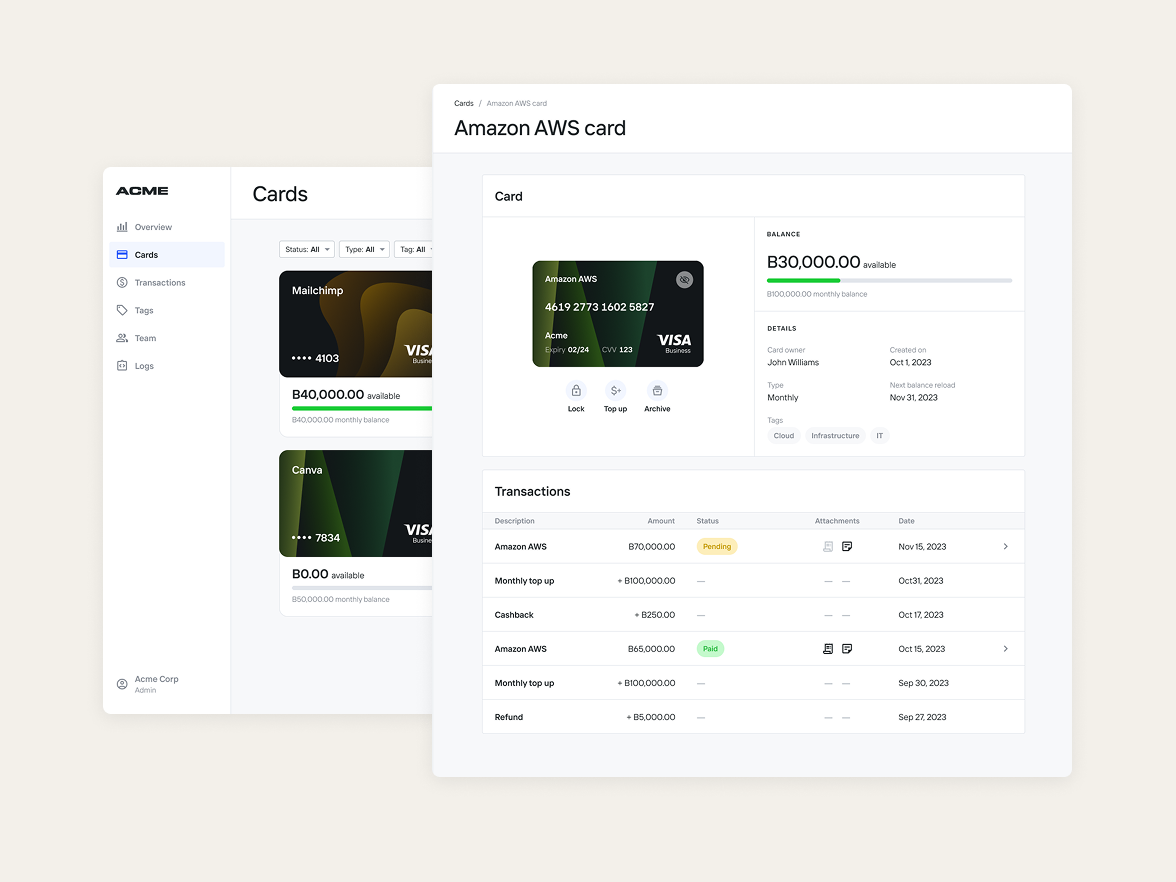Click the Cloud tag chip

coord(784,436)
